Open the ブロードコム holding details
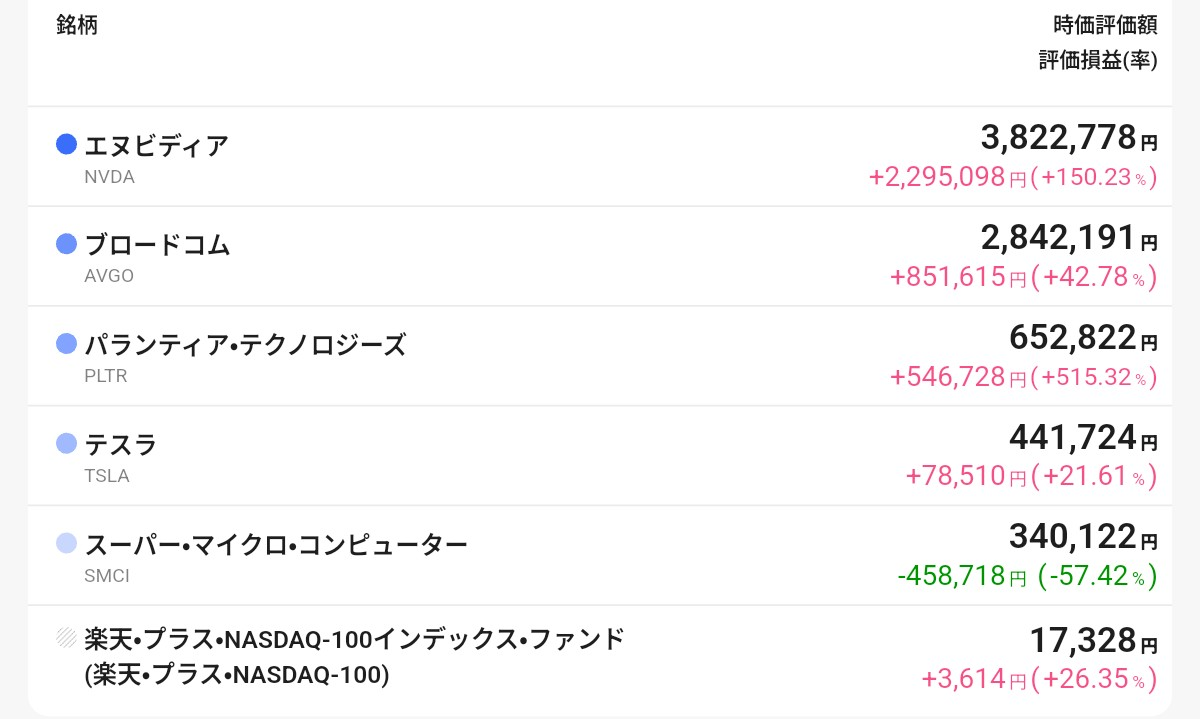Image resolution: width=1200 pixels, height=719 pixels. 158,245
